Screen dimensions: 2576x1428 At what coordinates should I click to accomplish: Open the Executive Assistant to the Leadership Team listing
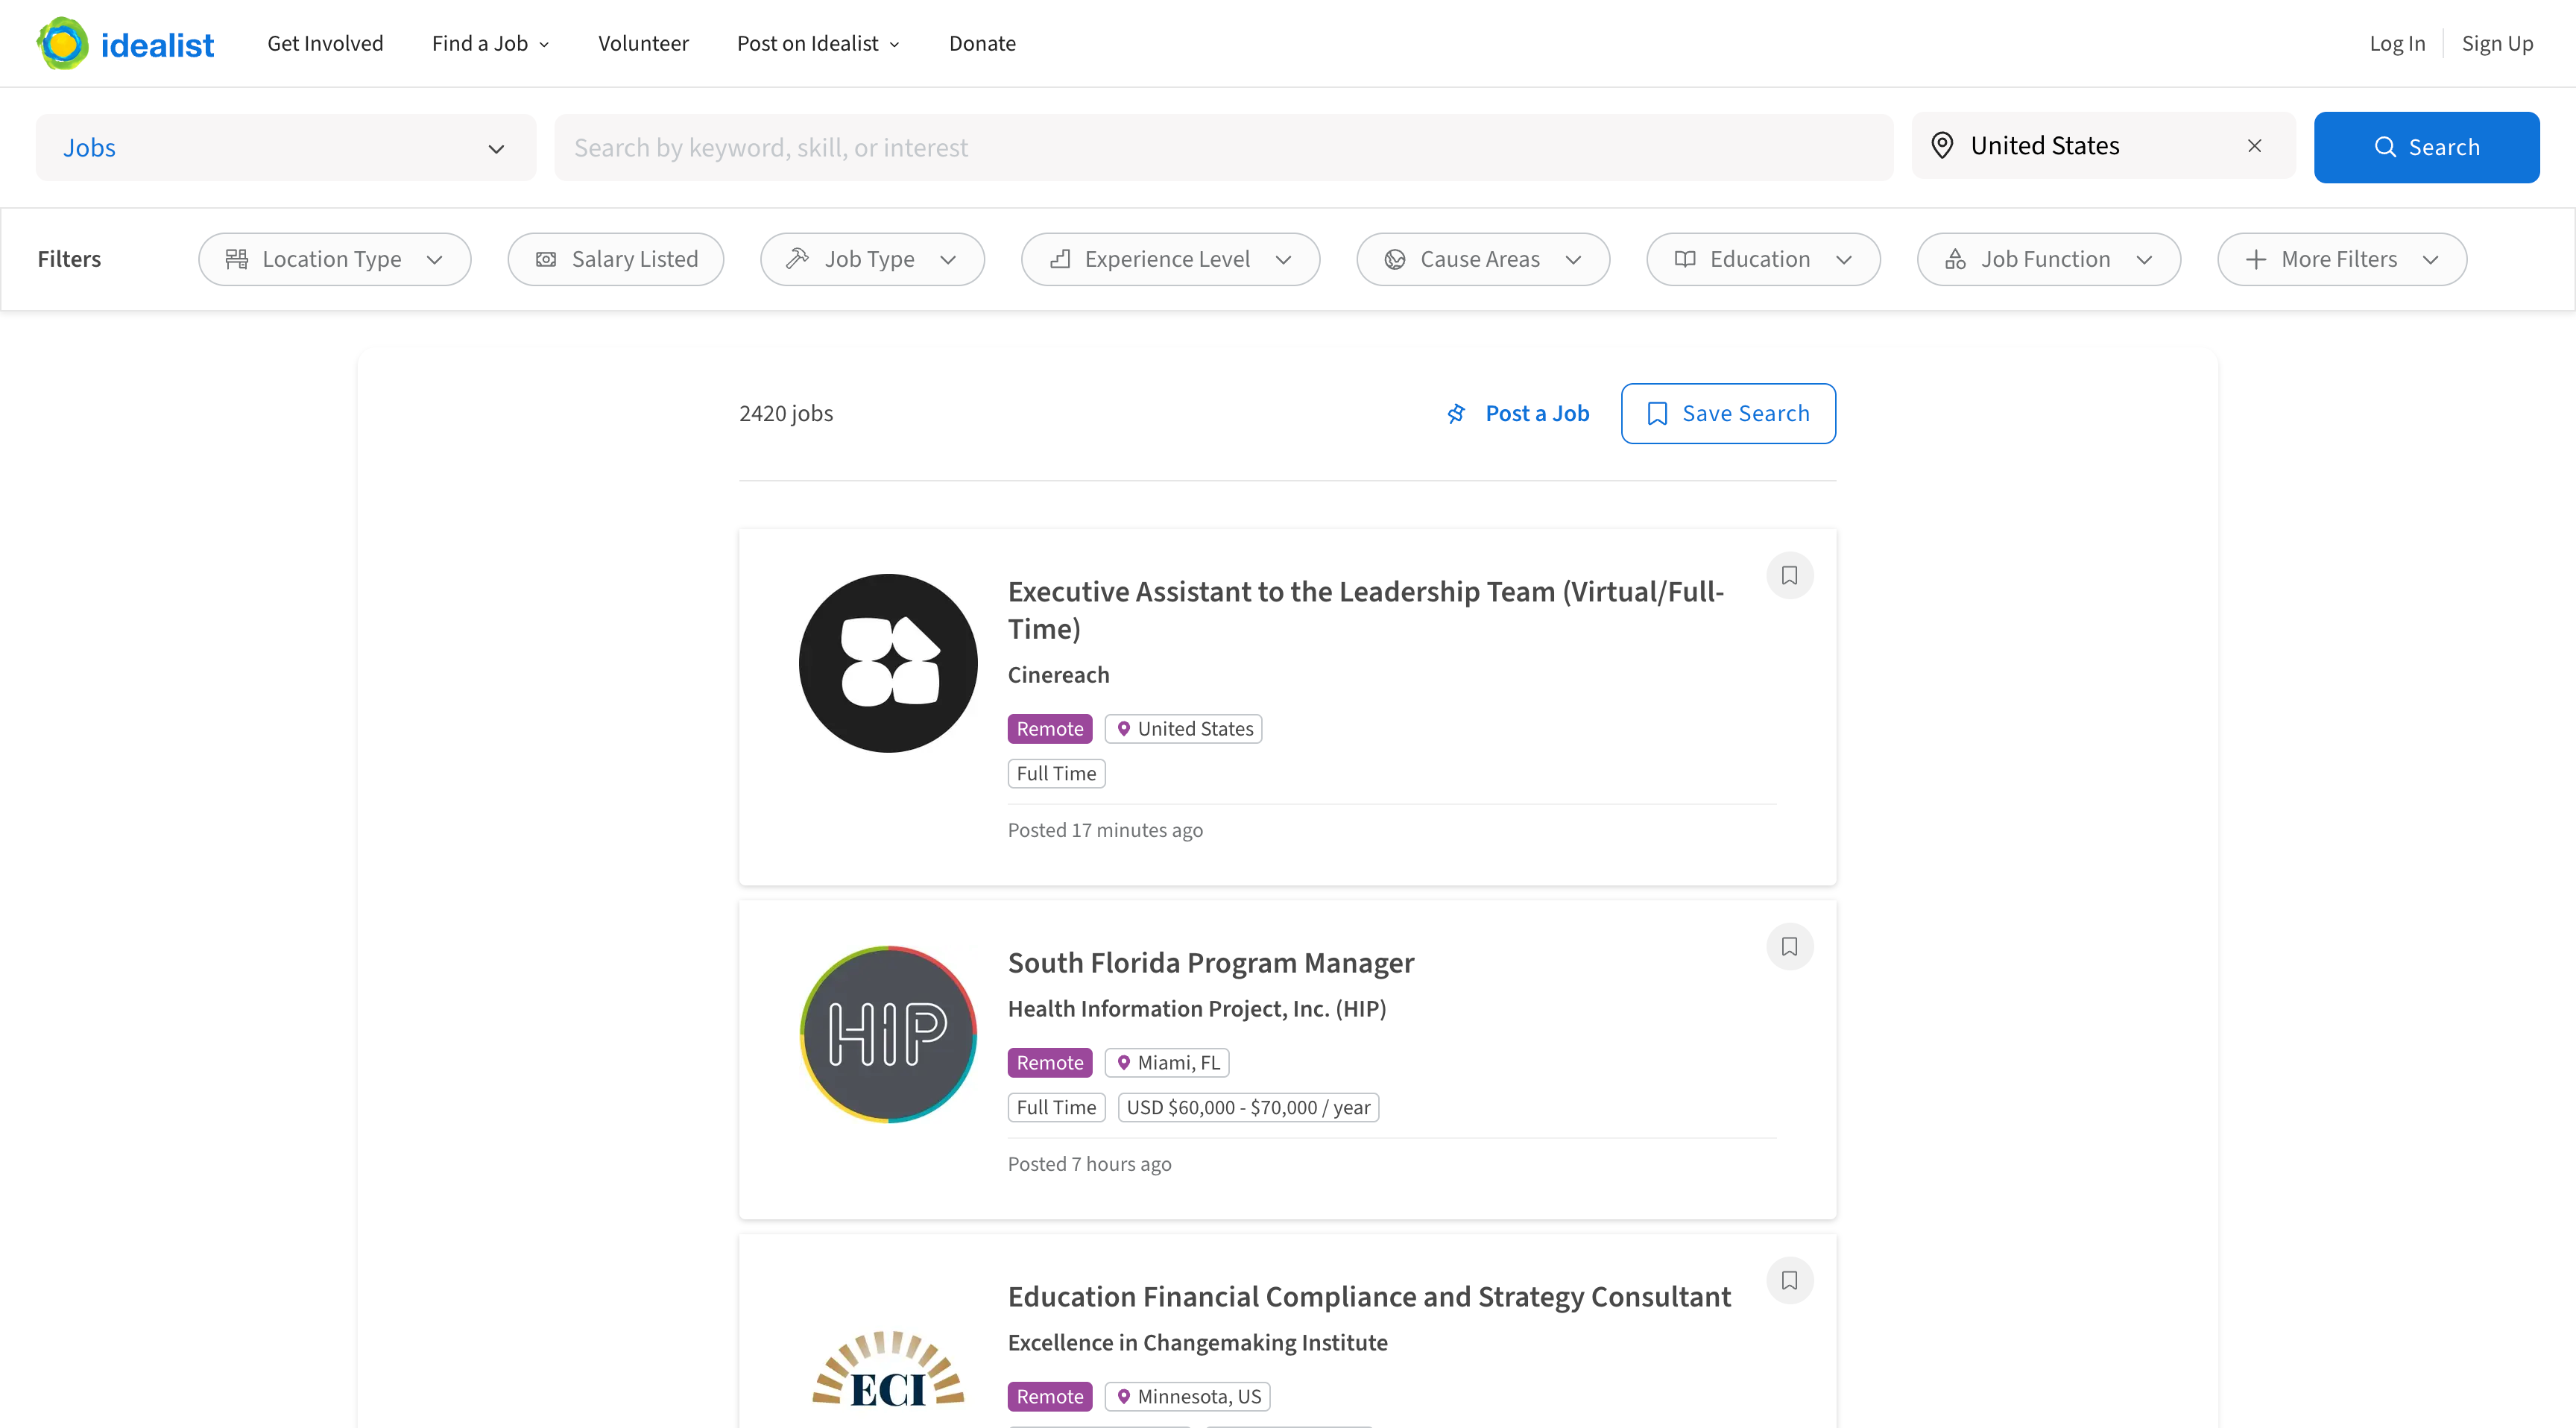[x=1366, y=610]
